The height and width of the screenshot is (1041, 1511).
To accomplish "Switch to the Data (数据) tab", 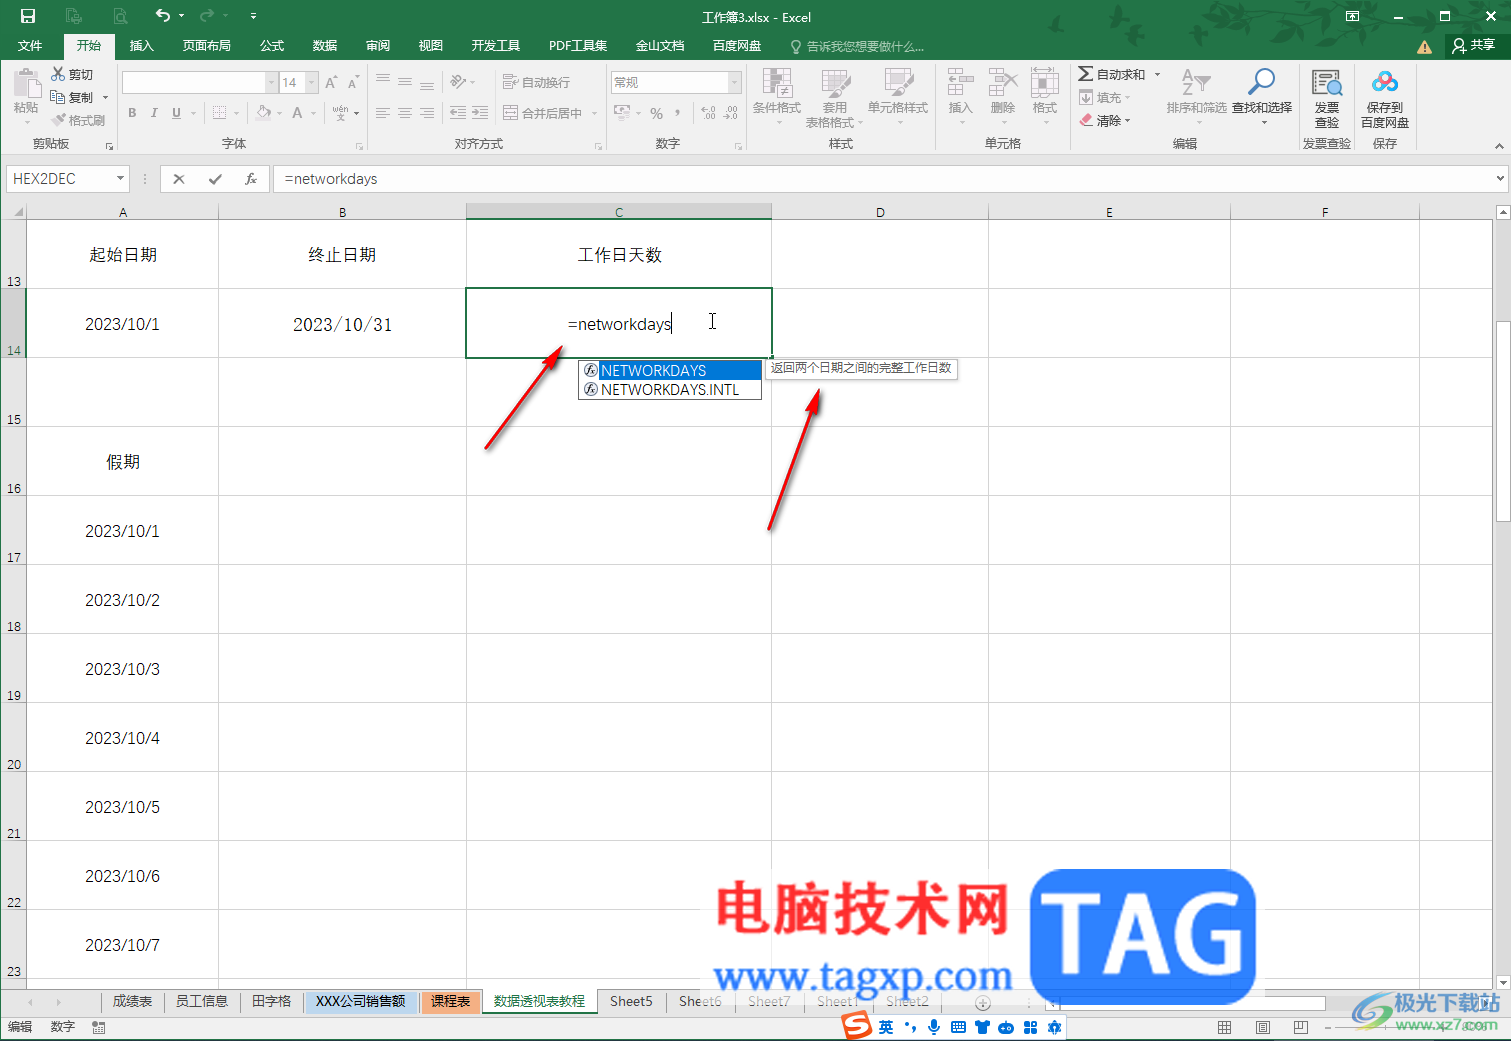I will [325, 46].
